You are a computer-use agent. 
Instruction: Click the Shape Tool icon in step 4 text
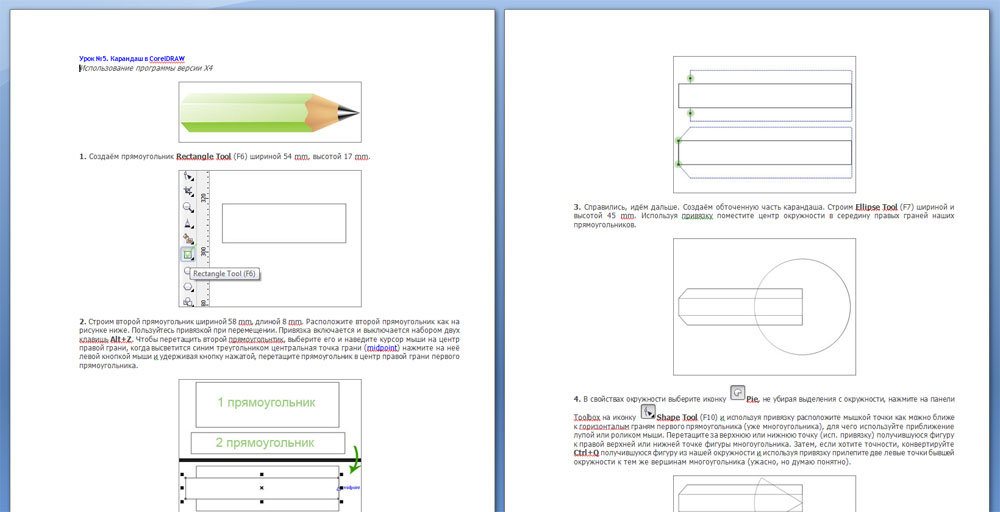(648, 412)
